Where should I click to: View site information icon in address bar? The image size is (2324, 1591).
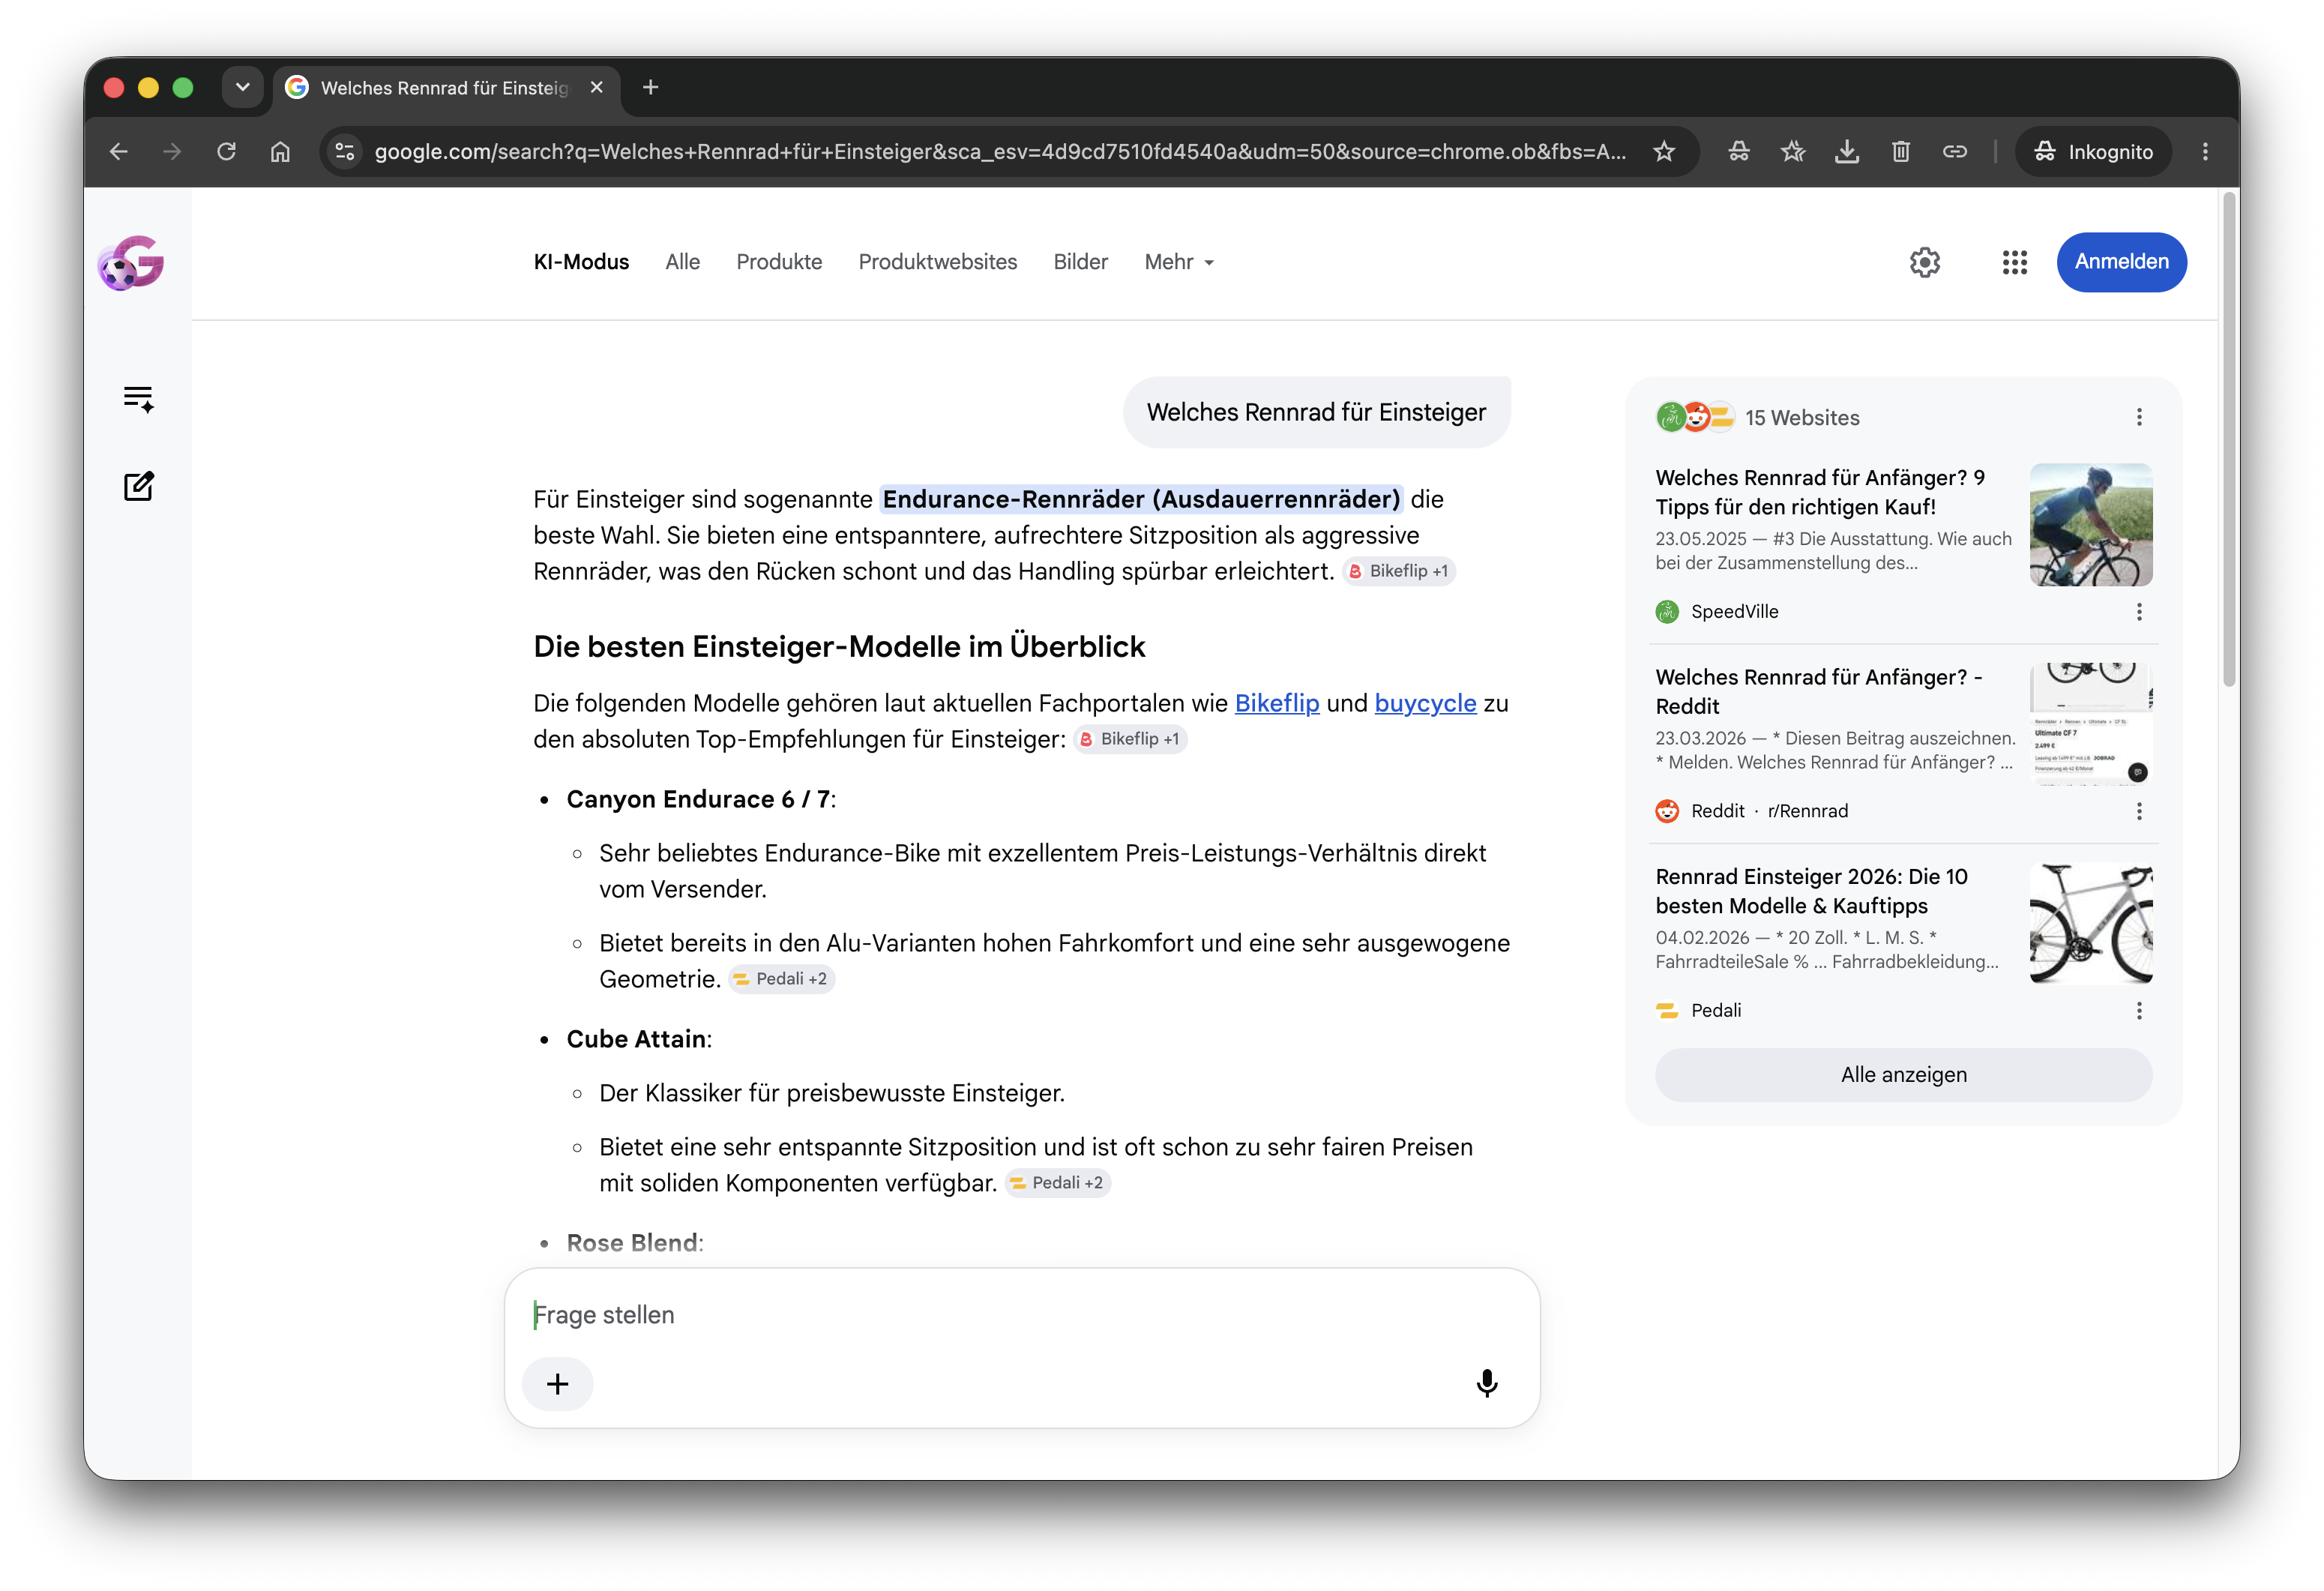pos(345,151)
